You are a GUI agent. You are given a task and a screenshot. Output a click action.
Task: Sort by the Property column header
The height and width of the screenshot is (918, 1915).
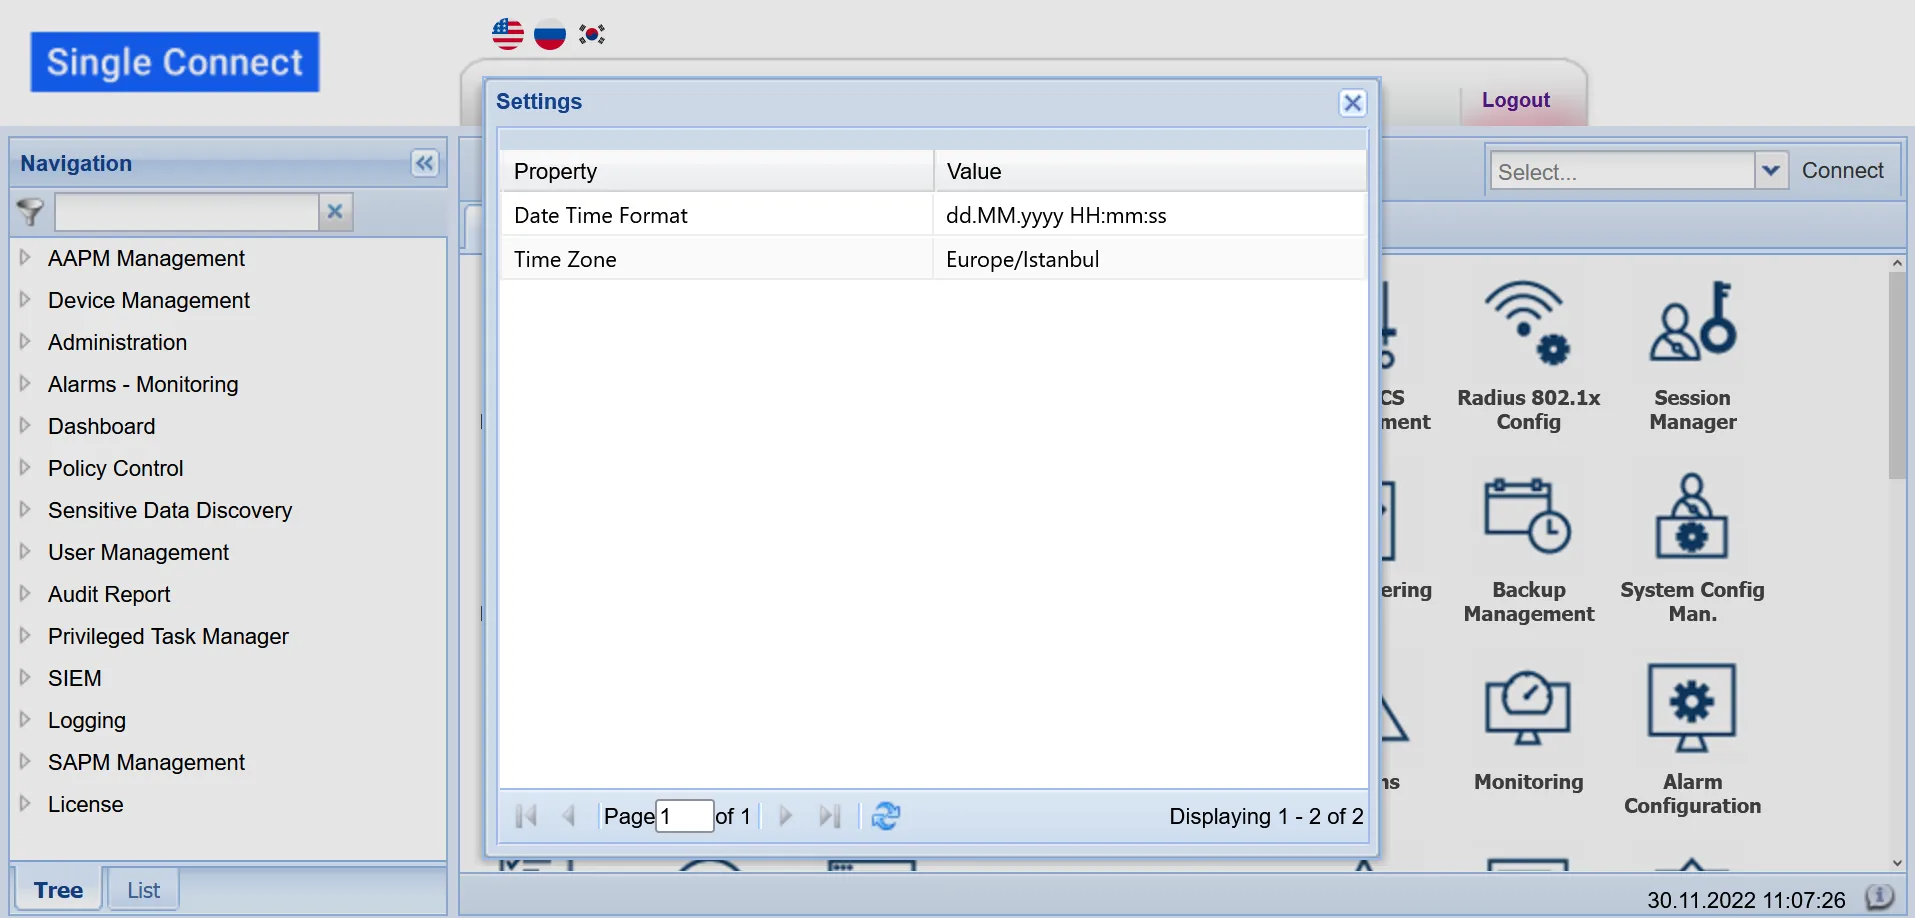pos(717,171)
